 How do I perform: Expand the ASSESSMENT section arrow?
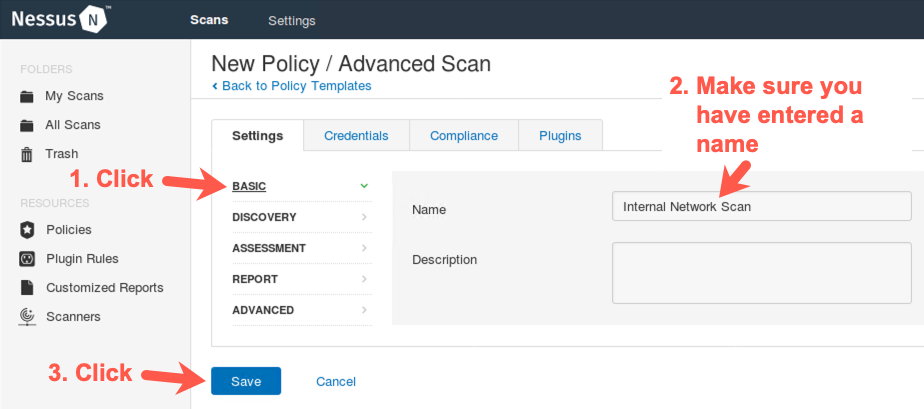(364, 248)
